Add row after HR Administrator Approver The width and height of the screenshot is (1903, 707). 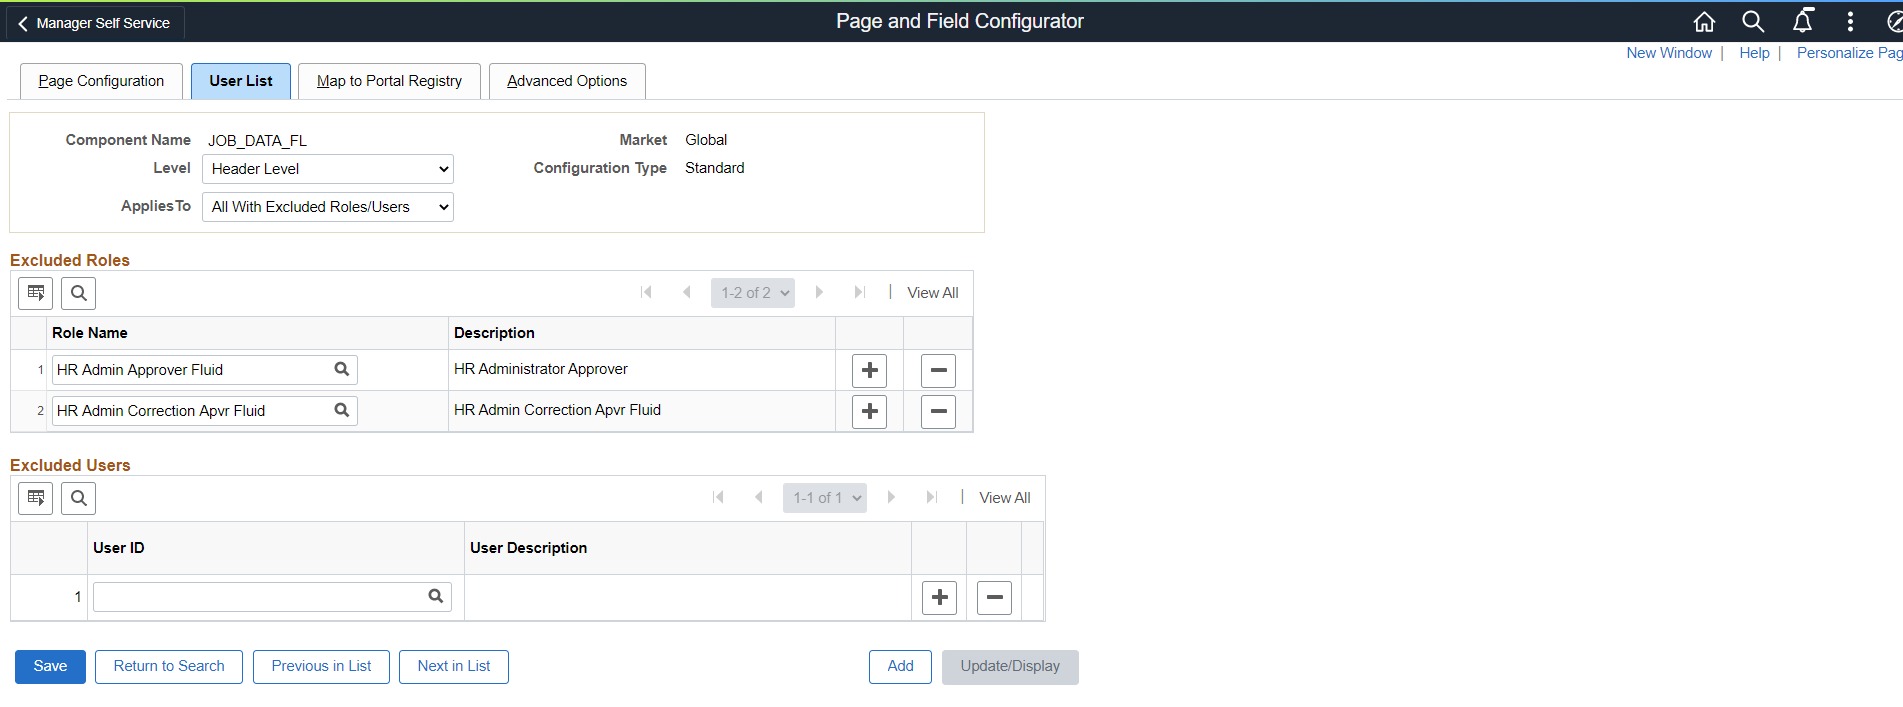870,370
